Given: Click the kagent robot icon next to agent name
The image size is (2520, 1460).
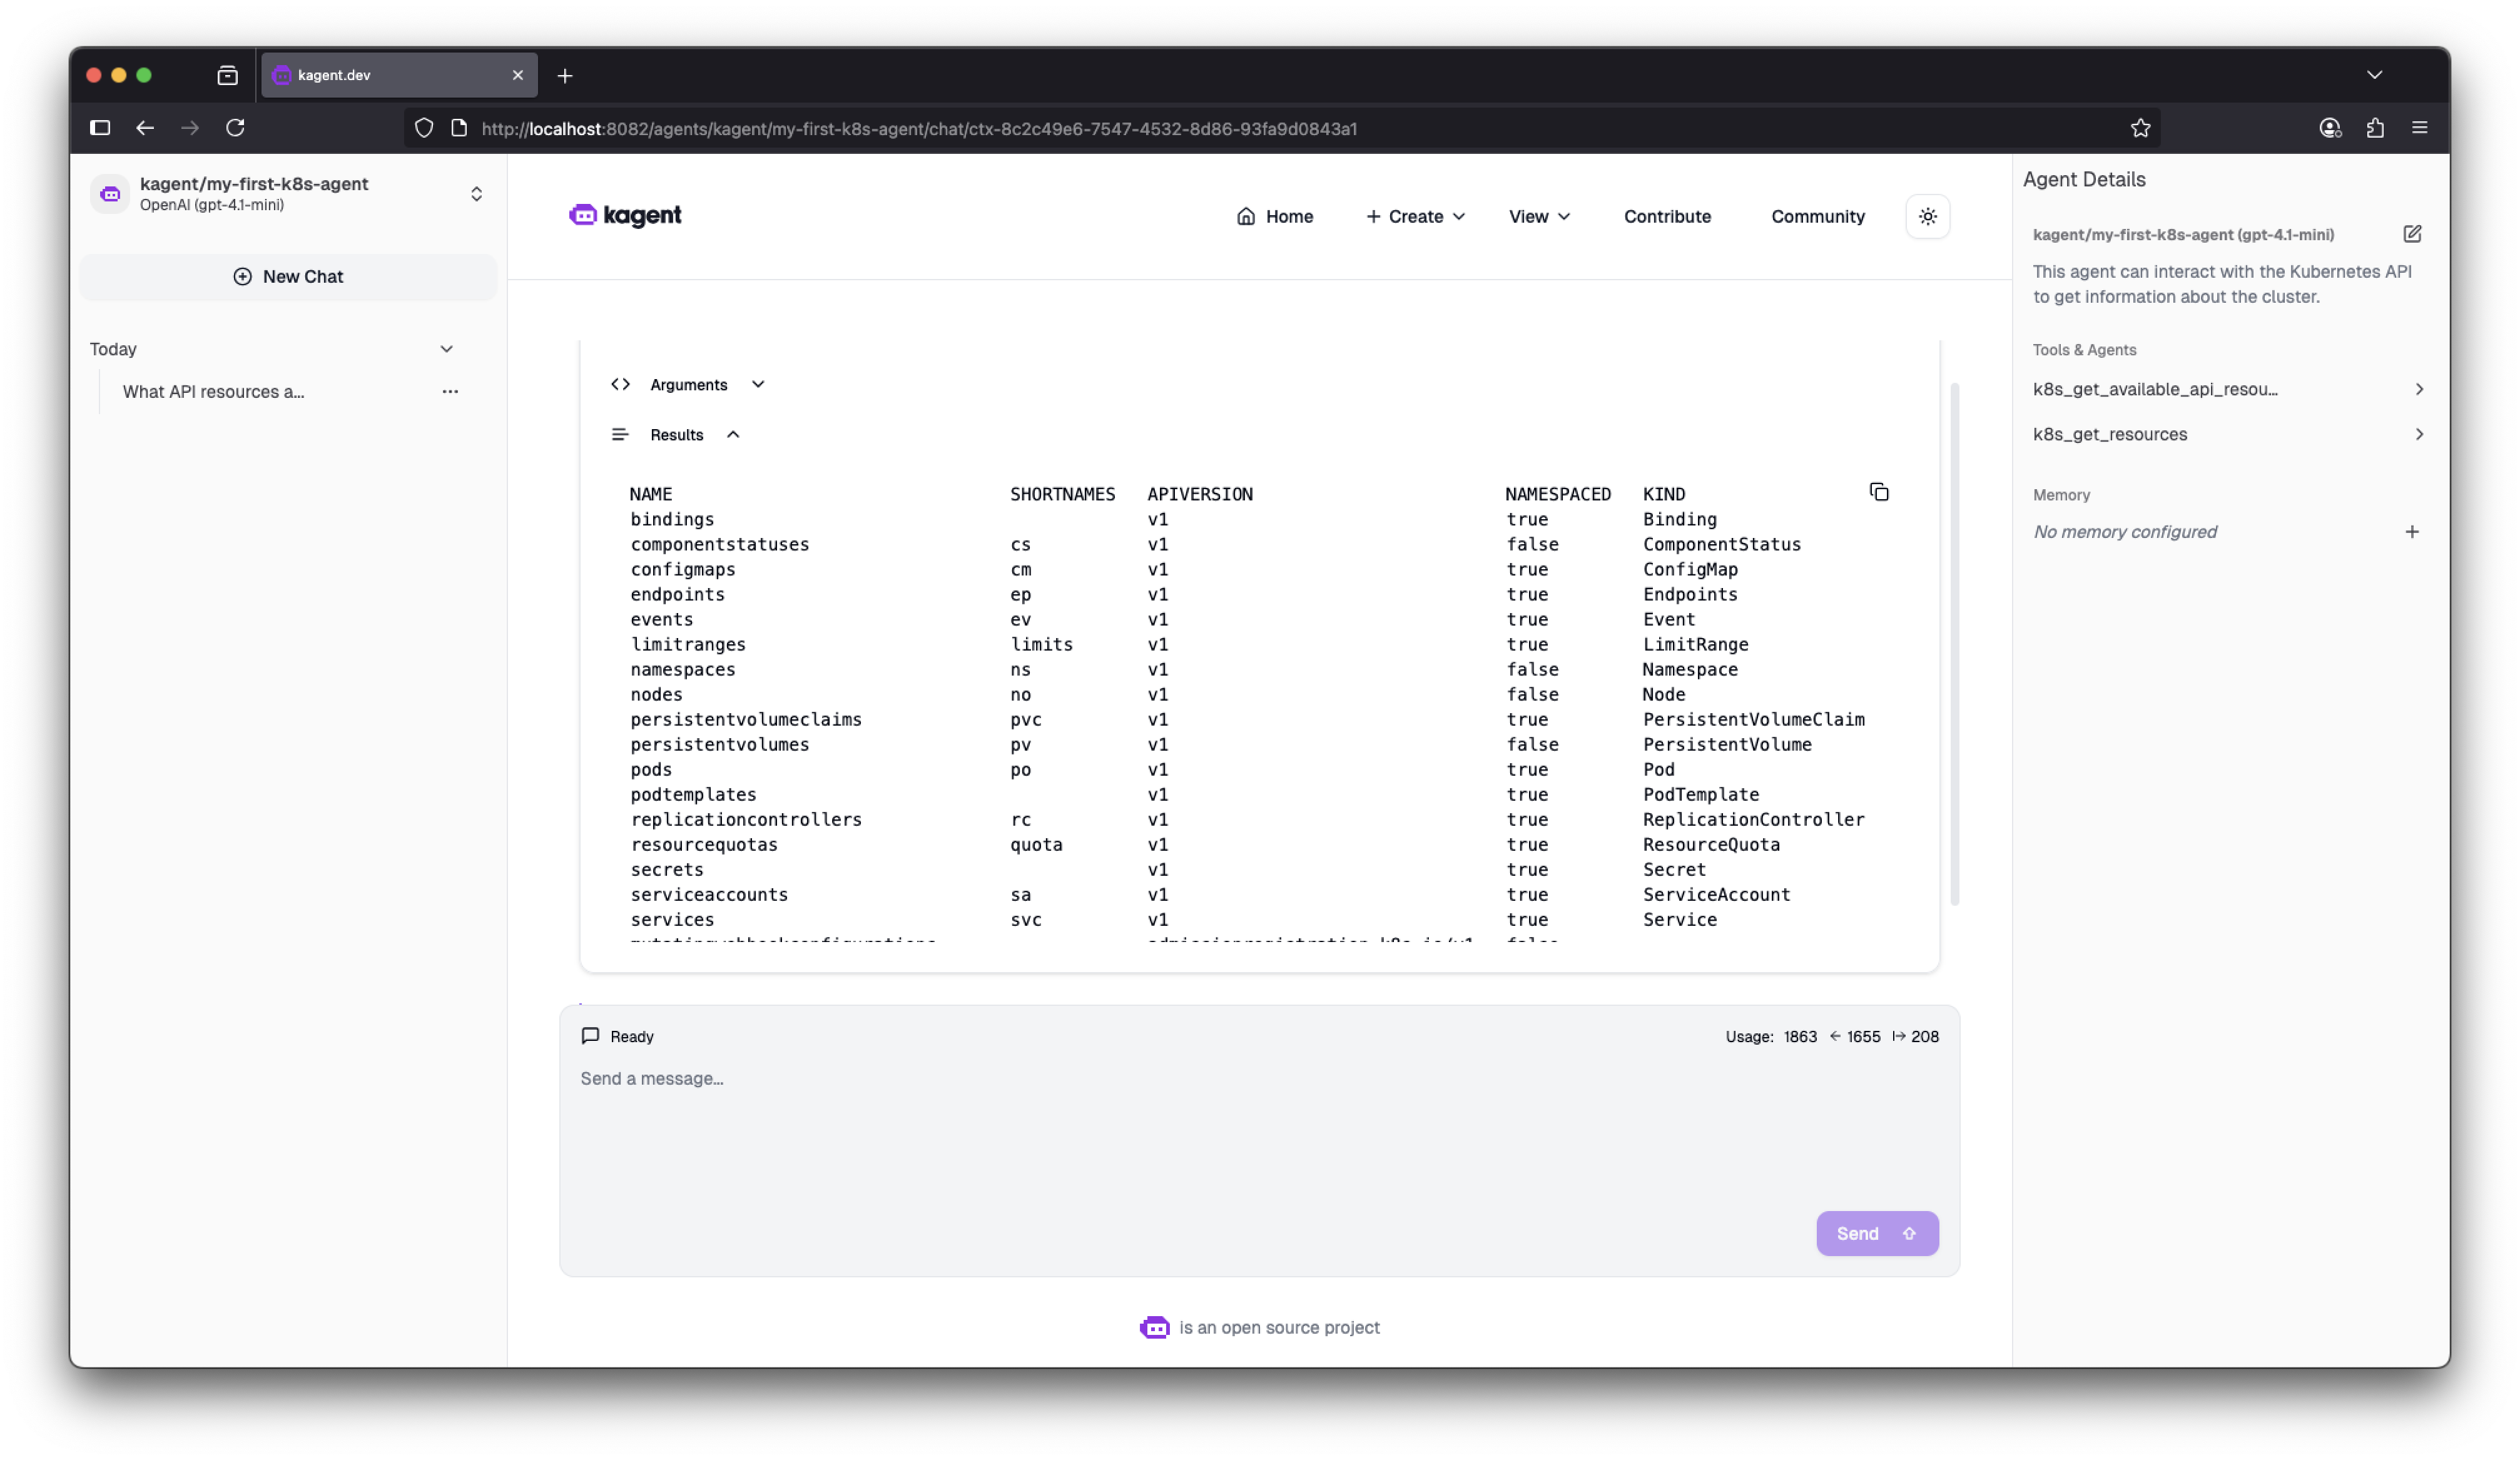Looking at the screenshot, I should tap(109, 193).
